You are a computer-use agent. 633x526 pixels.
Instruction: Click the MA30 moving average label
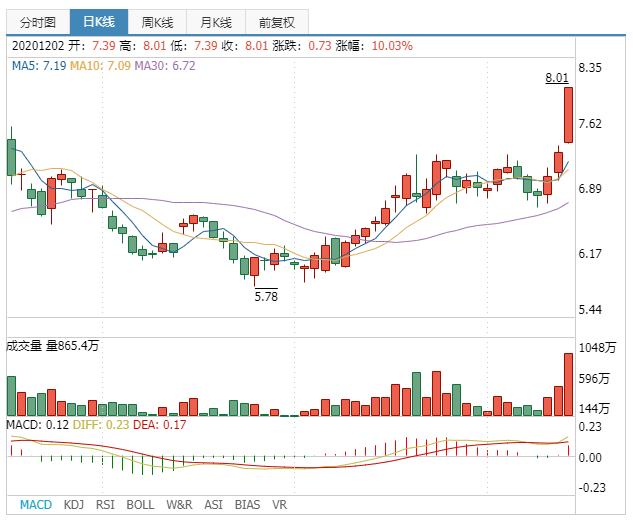pyautogui.click(x=165, y=65)
